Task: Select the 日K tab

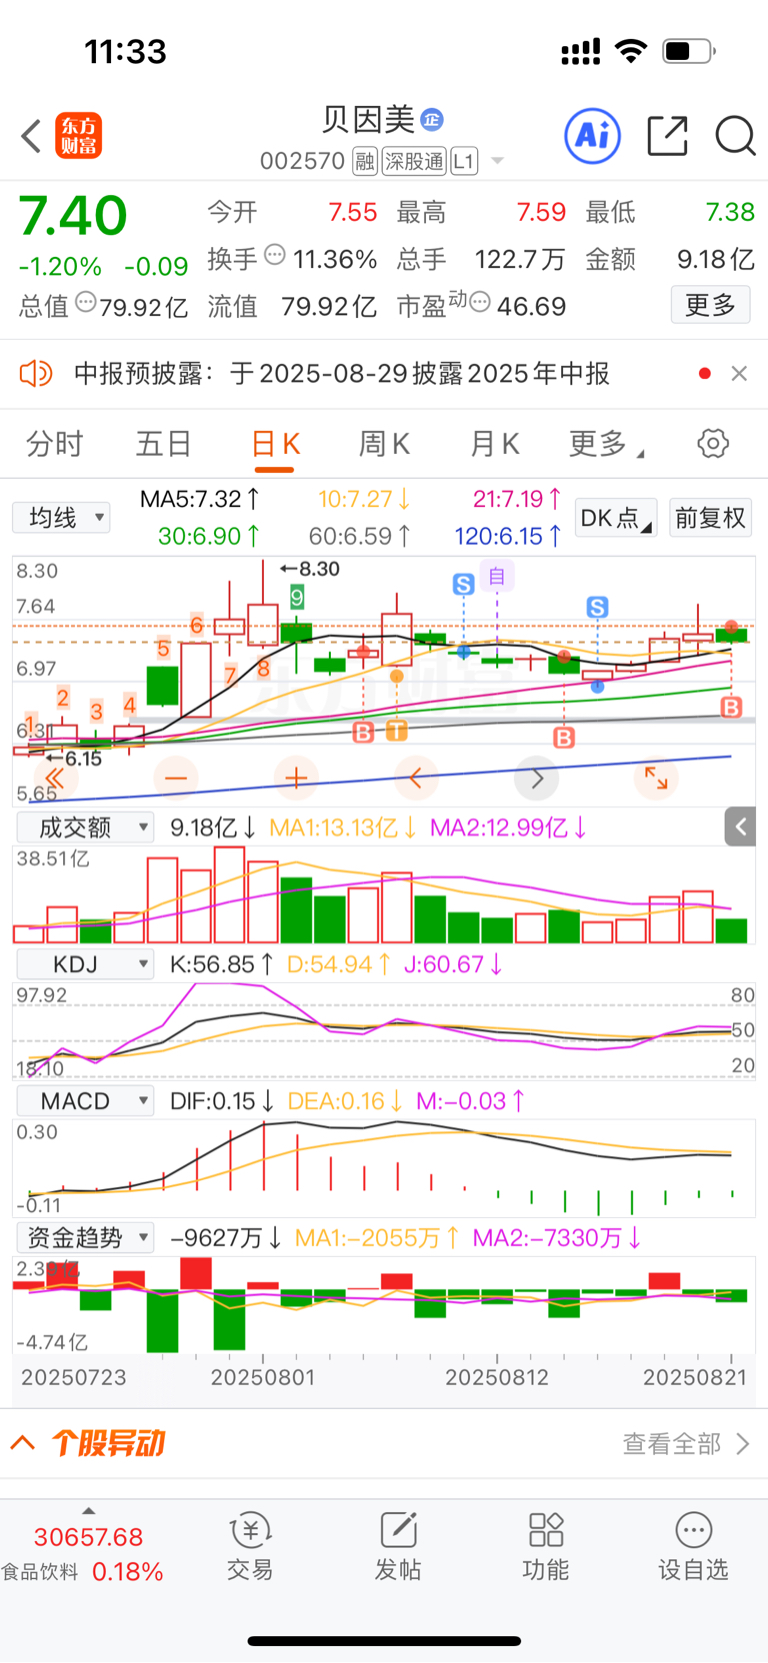Action: [275, 444]
